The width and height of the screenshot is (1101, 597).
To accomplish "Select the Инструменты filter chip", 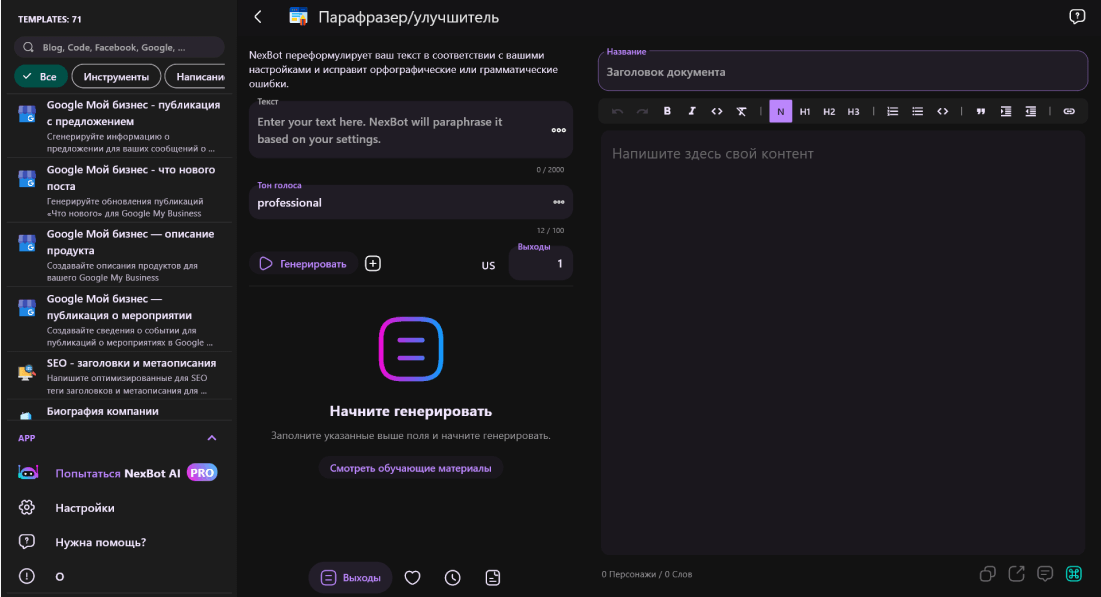I will click(x=116, y=77).
